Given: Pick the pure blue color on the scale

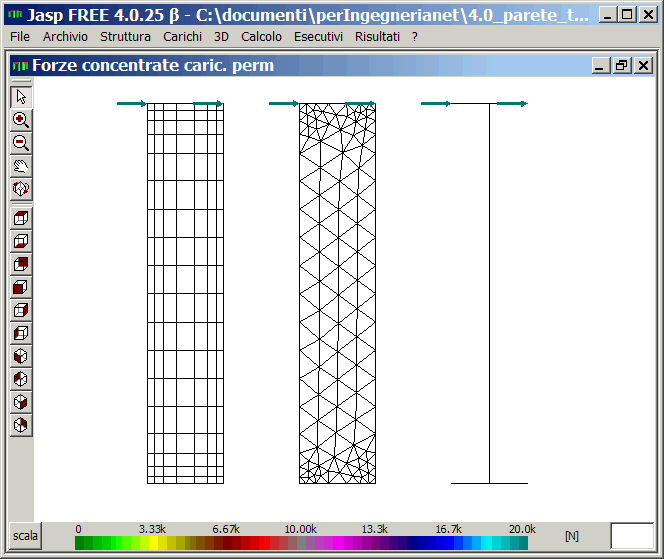Looking at the screenshot, I should tap(448, 543).
